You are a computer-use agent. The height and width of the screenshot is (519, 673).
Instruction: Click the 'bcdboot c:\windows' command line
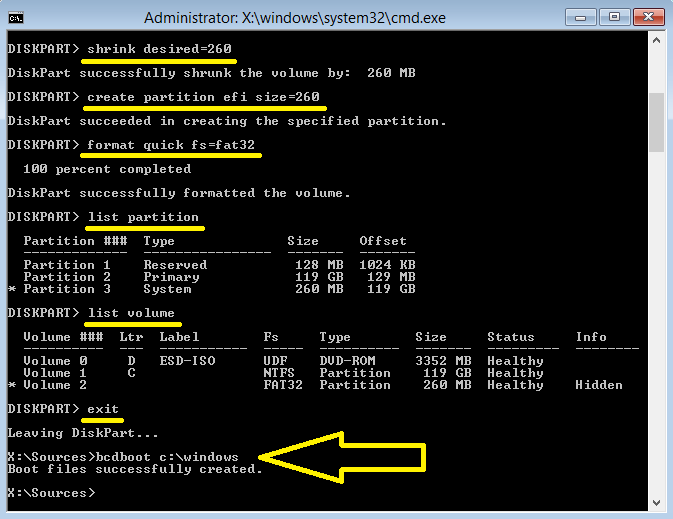175,457
